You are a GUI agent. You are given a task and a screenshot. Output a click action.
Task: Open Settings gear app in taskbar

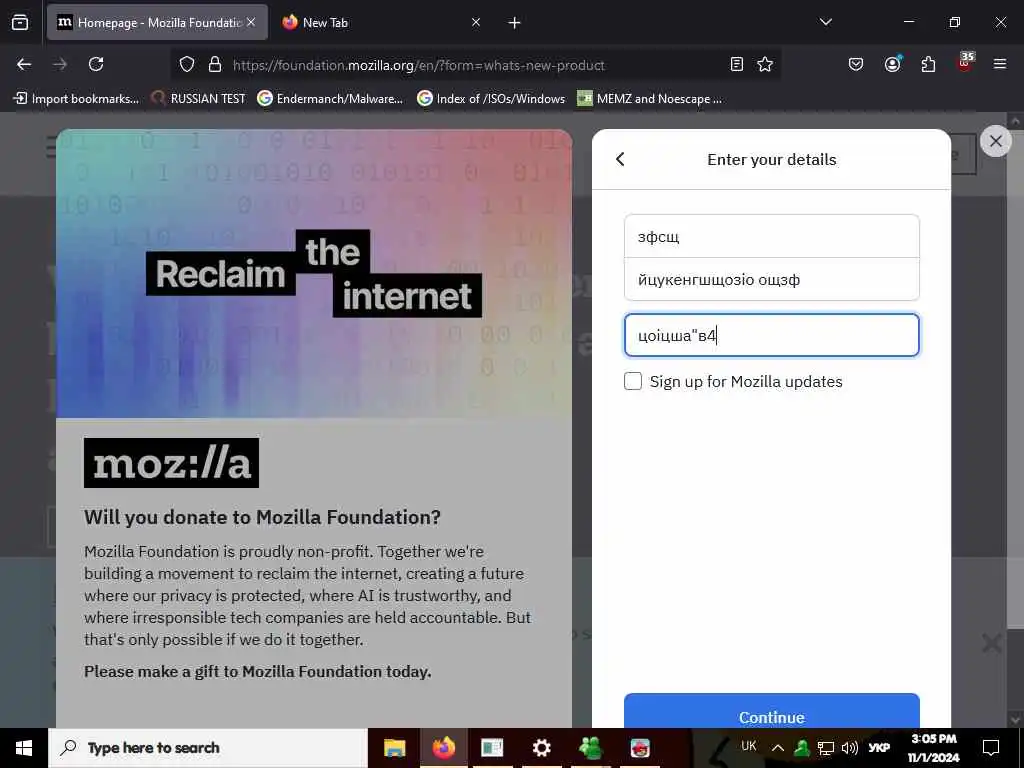click(541, 748)
